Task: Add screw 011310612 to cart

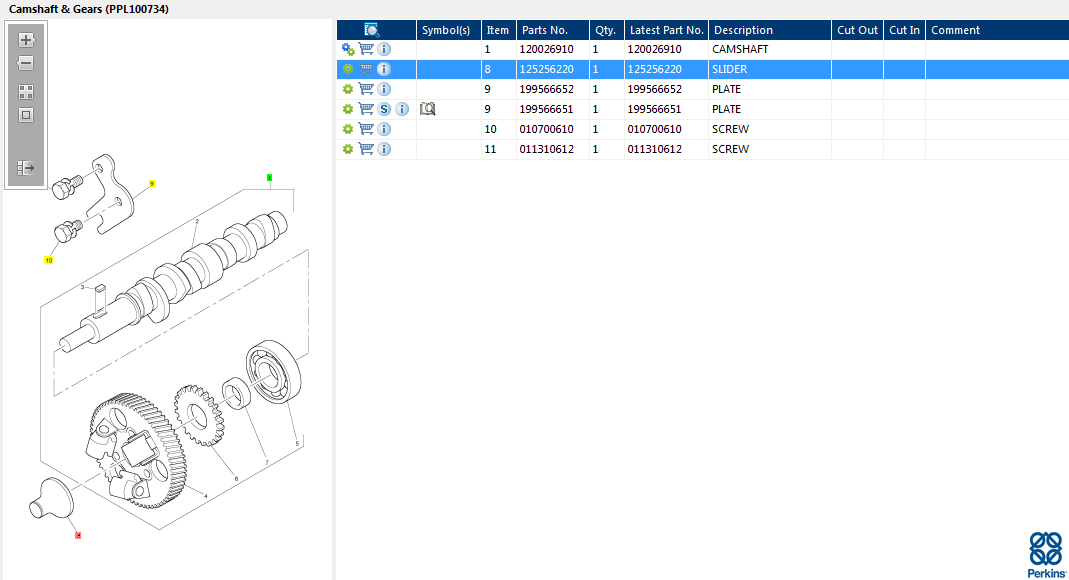Action: [x=366, y=149]
